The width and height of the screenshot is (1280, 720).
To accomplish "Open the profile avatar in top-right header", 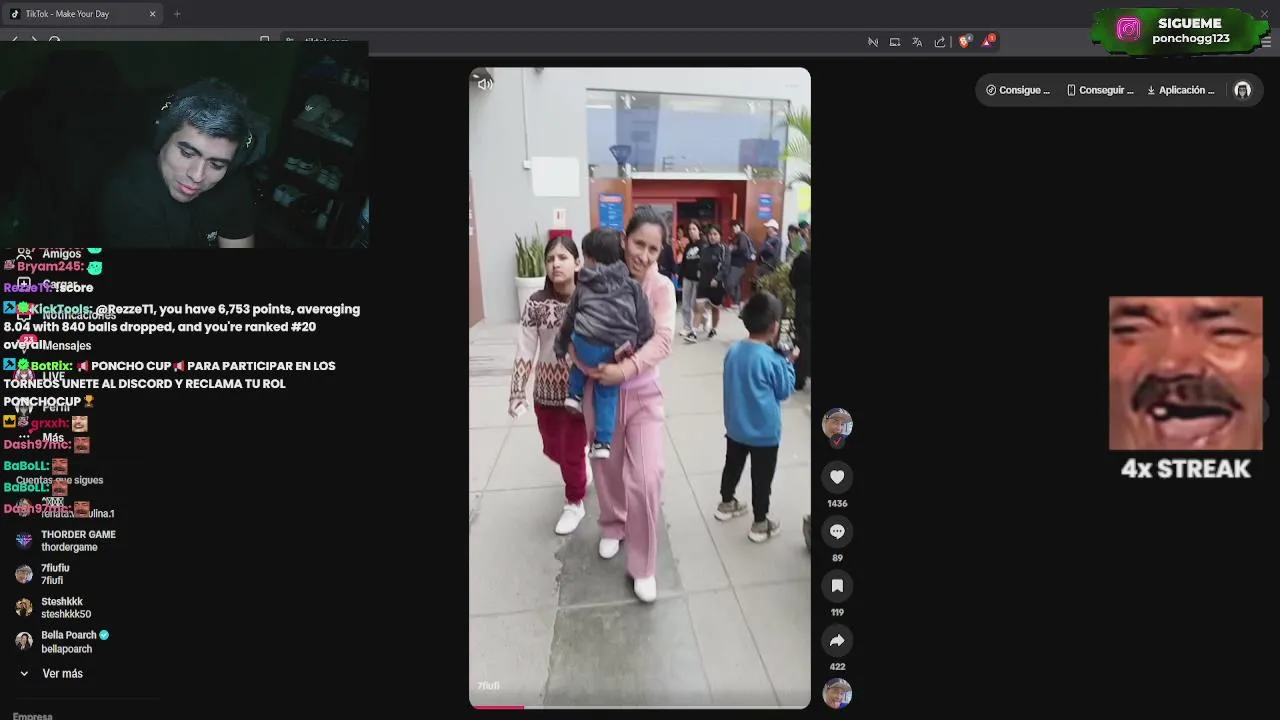I will [x=1242, y=90].
